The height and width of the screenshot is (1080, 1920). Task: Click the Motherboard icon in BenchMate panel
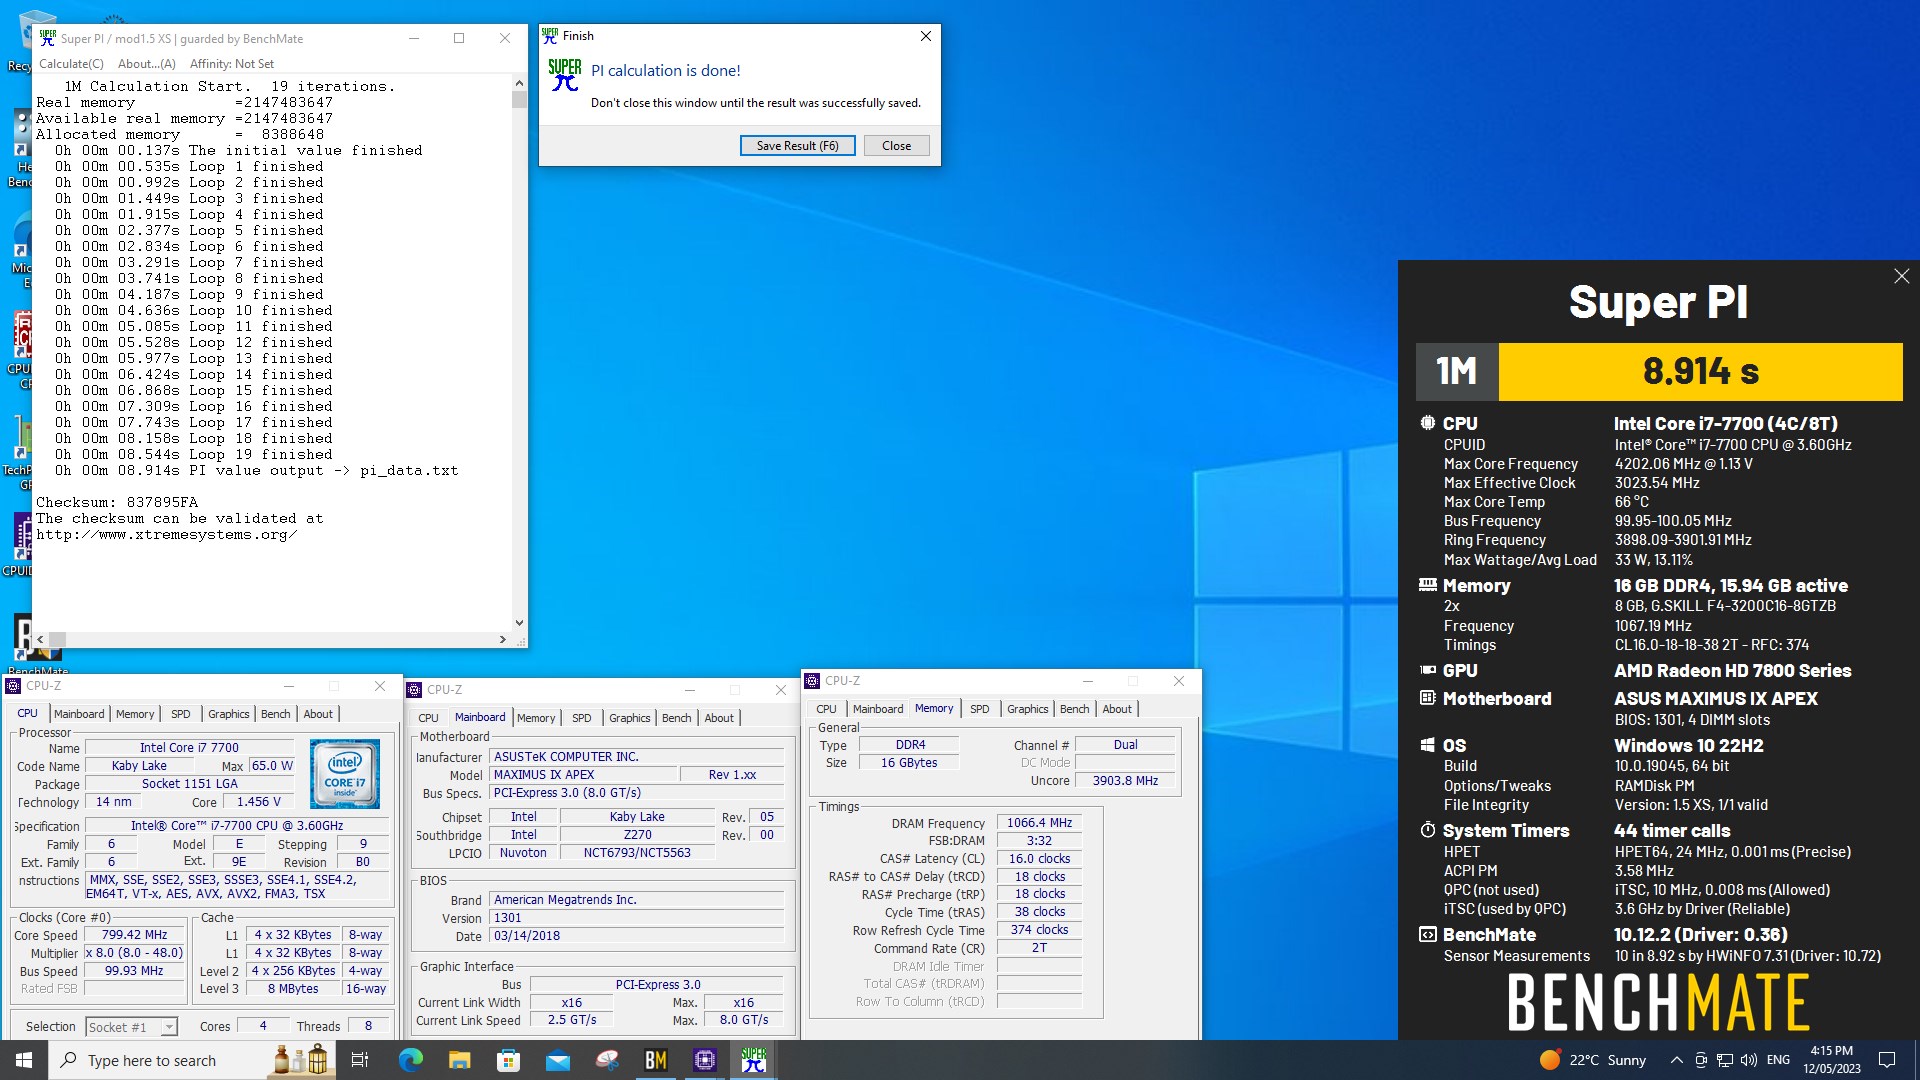tap(1427, 698)
